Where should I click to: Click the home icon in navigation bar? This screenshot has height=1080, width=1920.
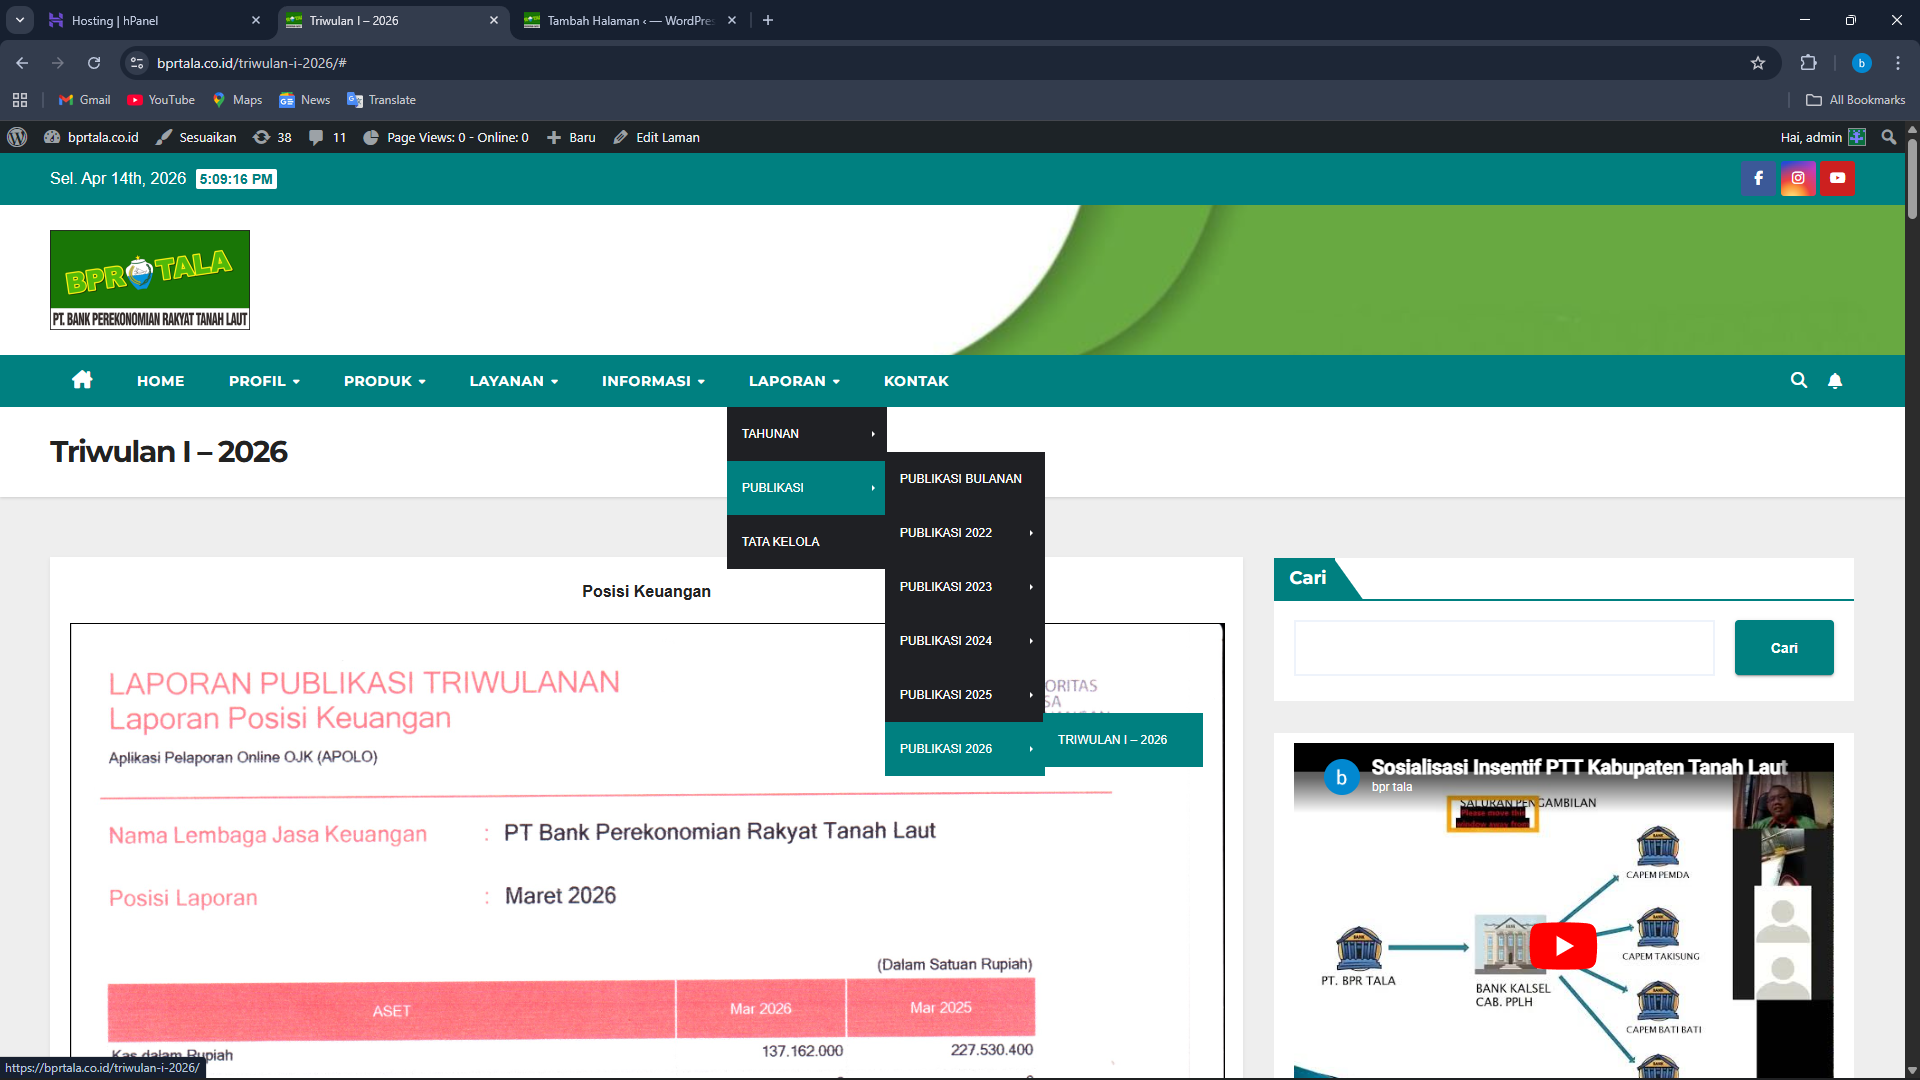click(x=82, y=380)
